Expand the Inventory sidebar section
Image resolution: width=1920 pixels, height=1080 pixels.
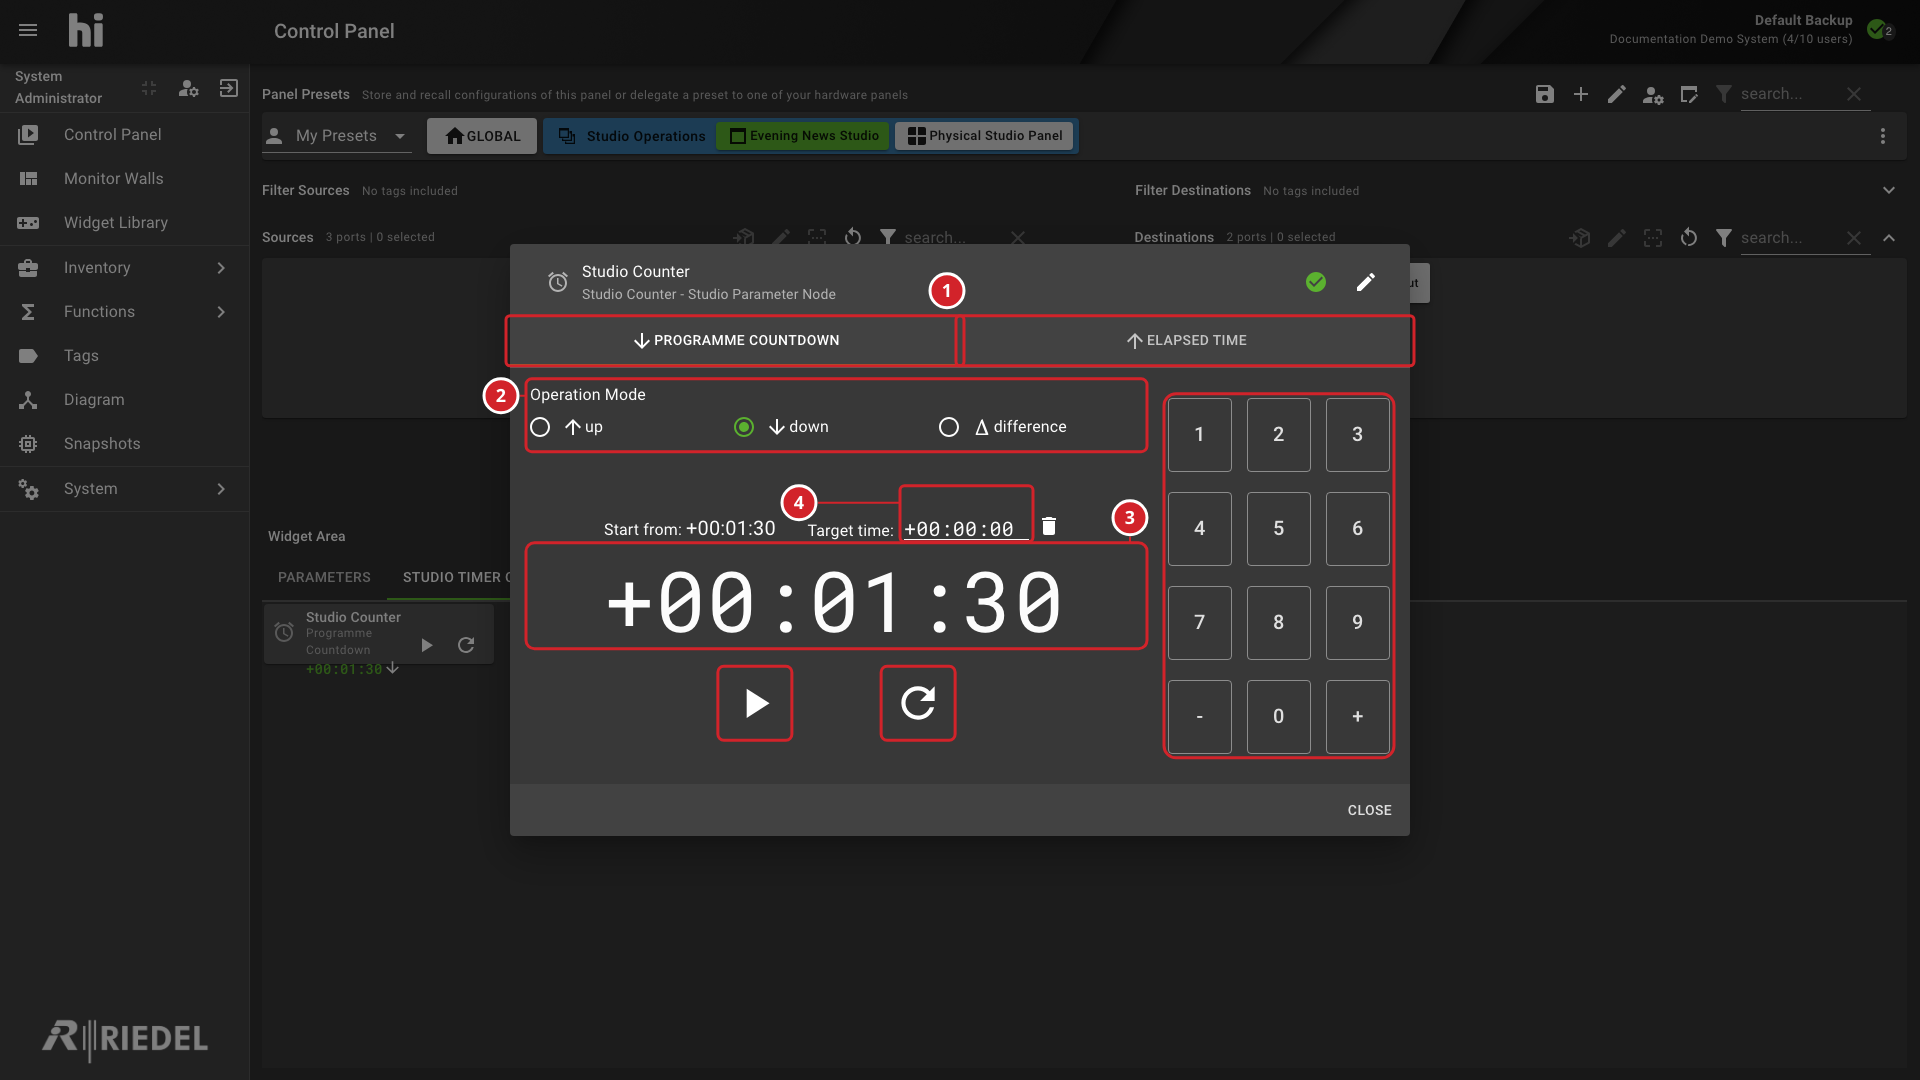click(124, 268)
